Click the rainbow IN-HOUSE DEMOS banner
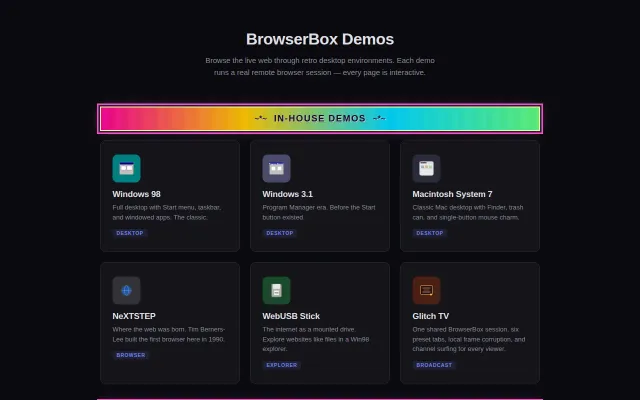Viewport: 640px width, 400px height. coord(320,119)
